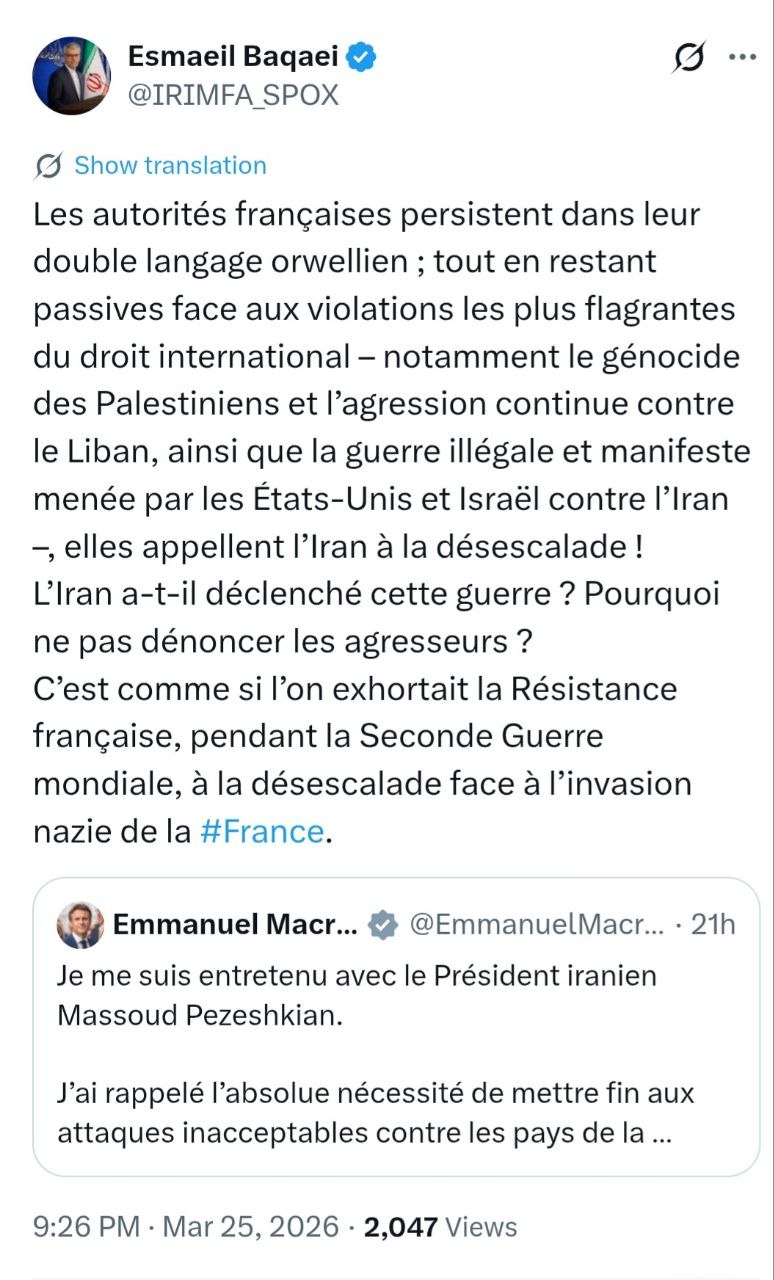Open the #France hashtag
774x1280 pixels.
[262, 832]
